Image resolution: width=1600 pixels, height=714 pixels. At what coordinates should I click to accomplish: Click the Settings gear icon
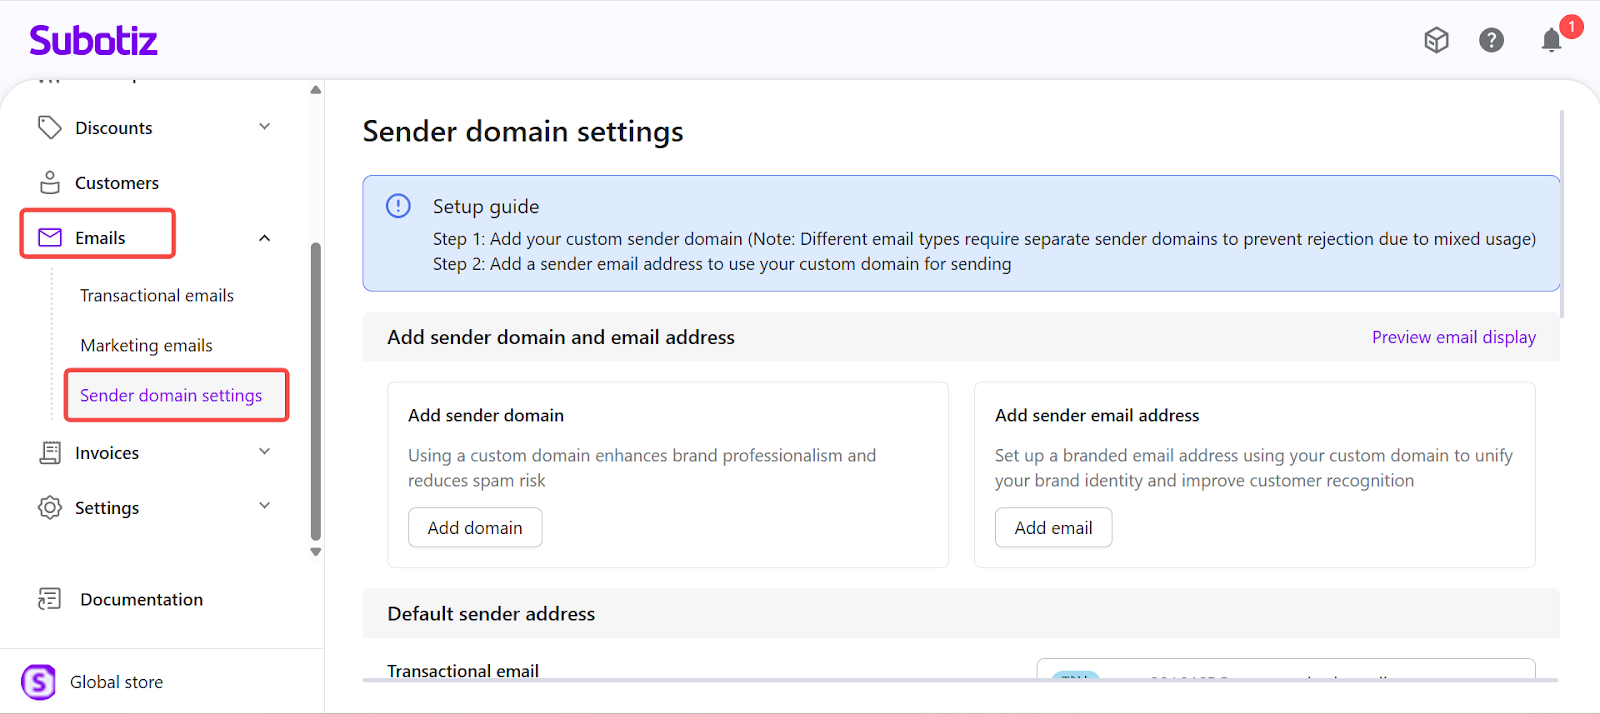tap(49, 508)
